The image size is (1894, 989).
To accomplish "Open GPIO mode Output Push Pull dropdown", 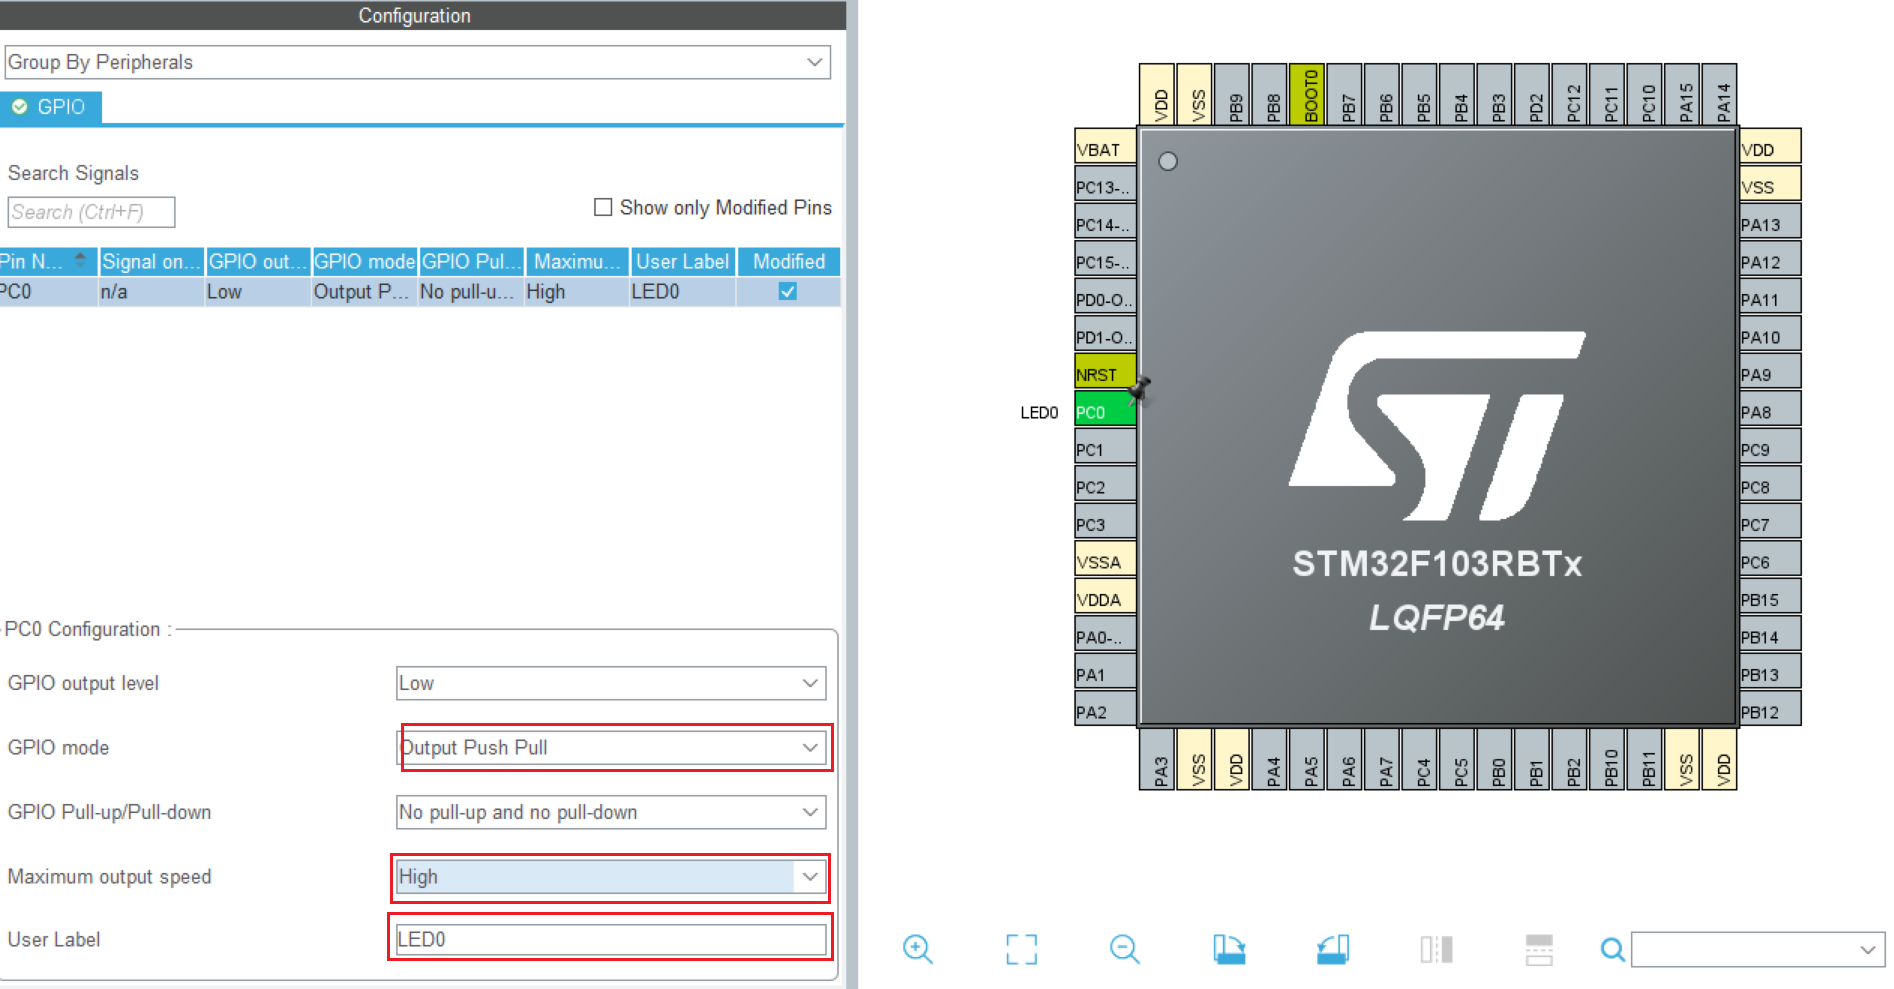I will coord(611,748).
